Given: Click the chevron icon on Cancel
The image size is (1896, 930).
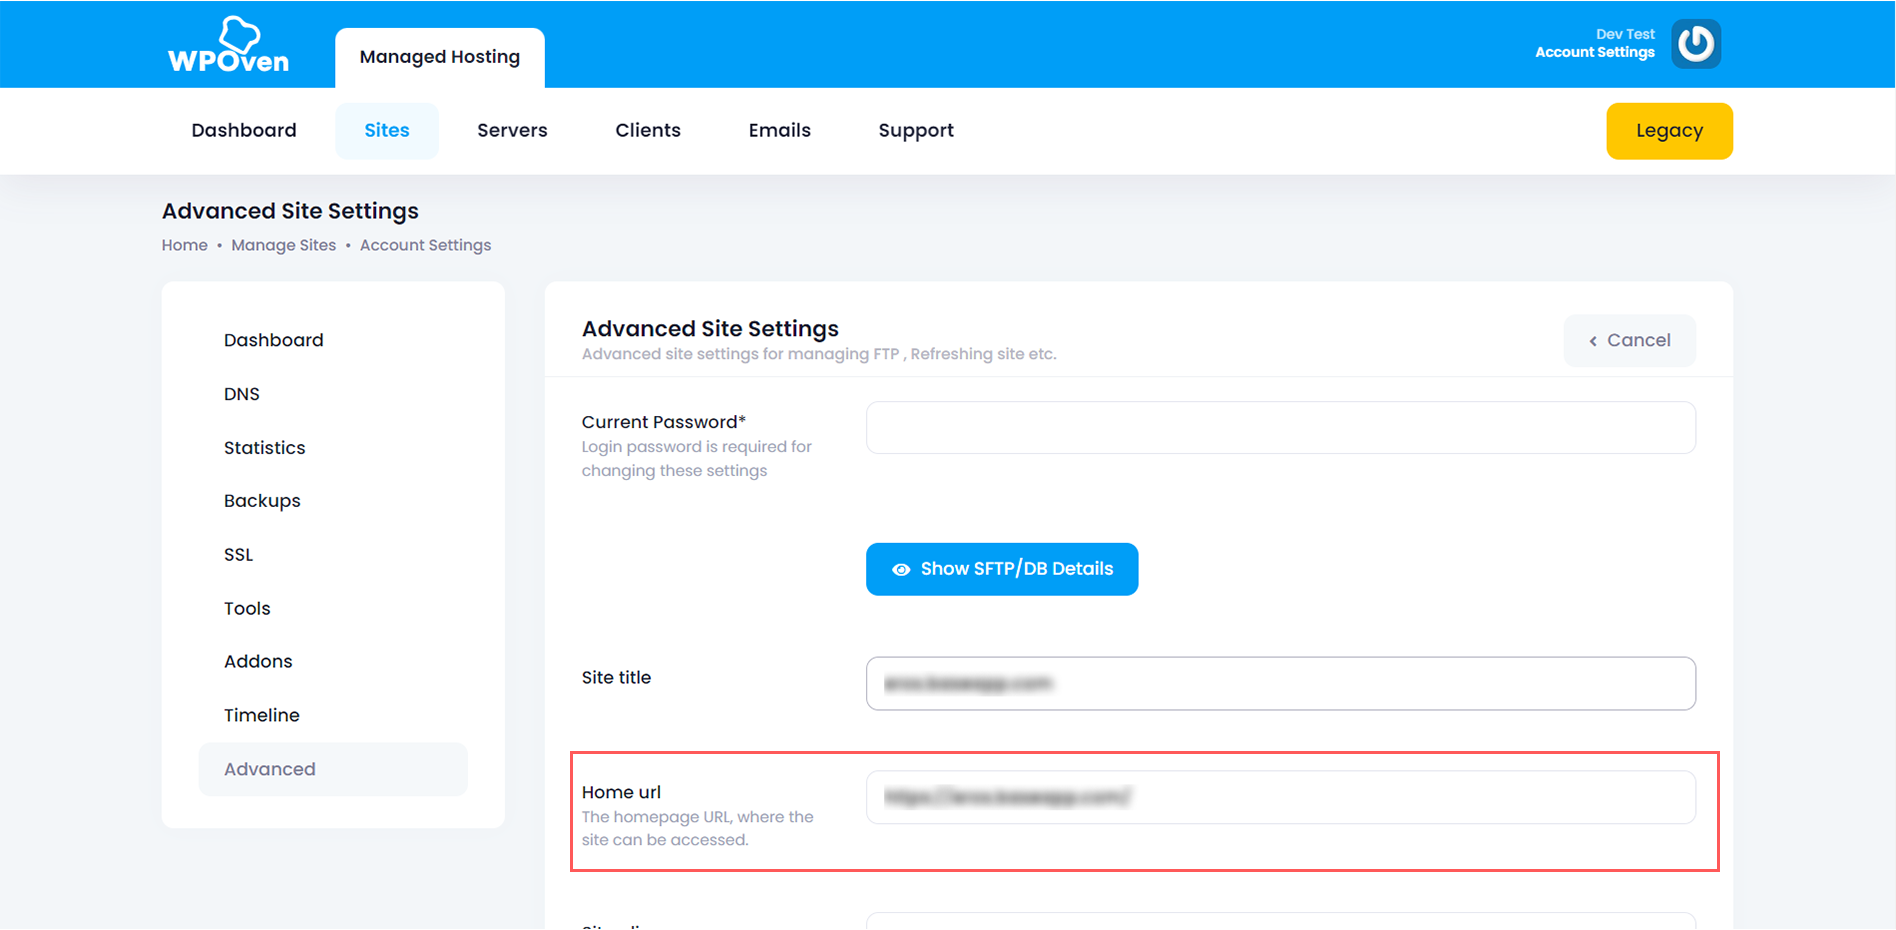Looking at the screenshot, I should (x=1593, y=341).
